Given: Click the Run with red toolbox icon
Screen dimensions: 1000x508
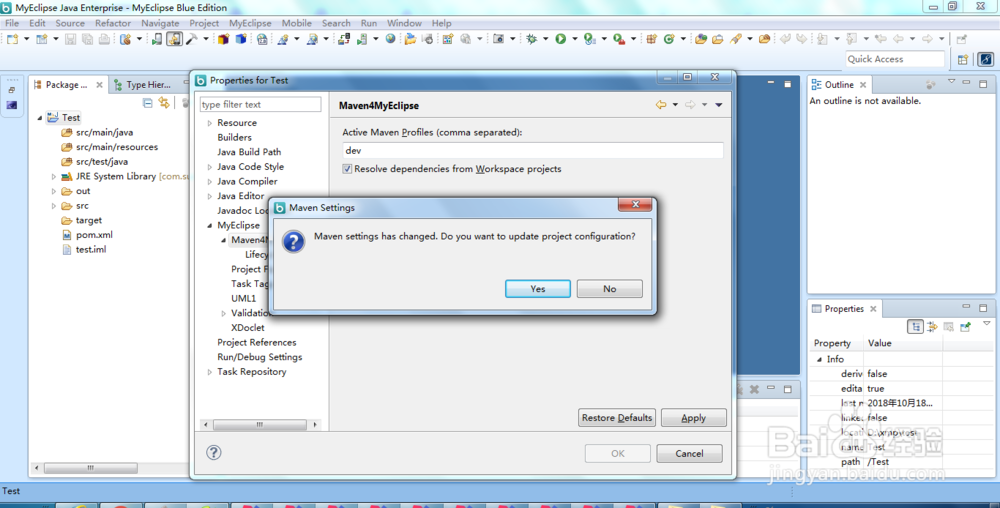Looking at the screenshot, I should (x=619, y=39).
